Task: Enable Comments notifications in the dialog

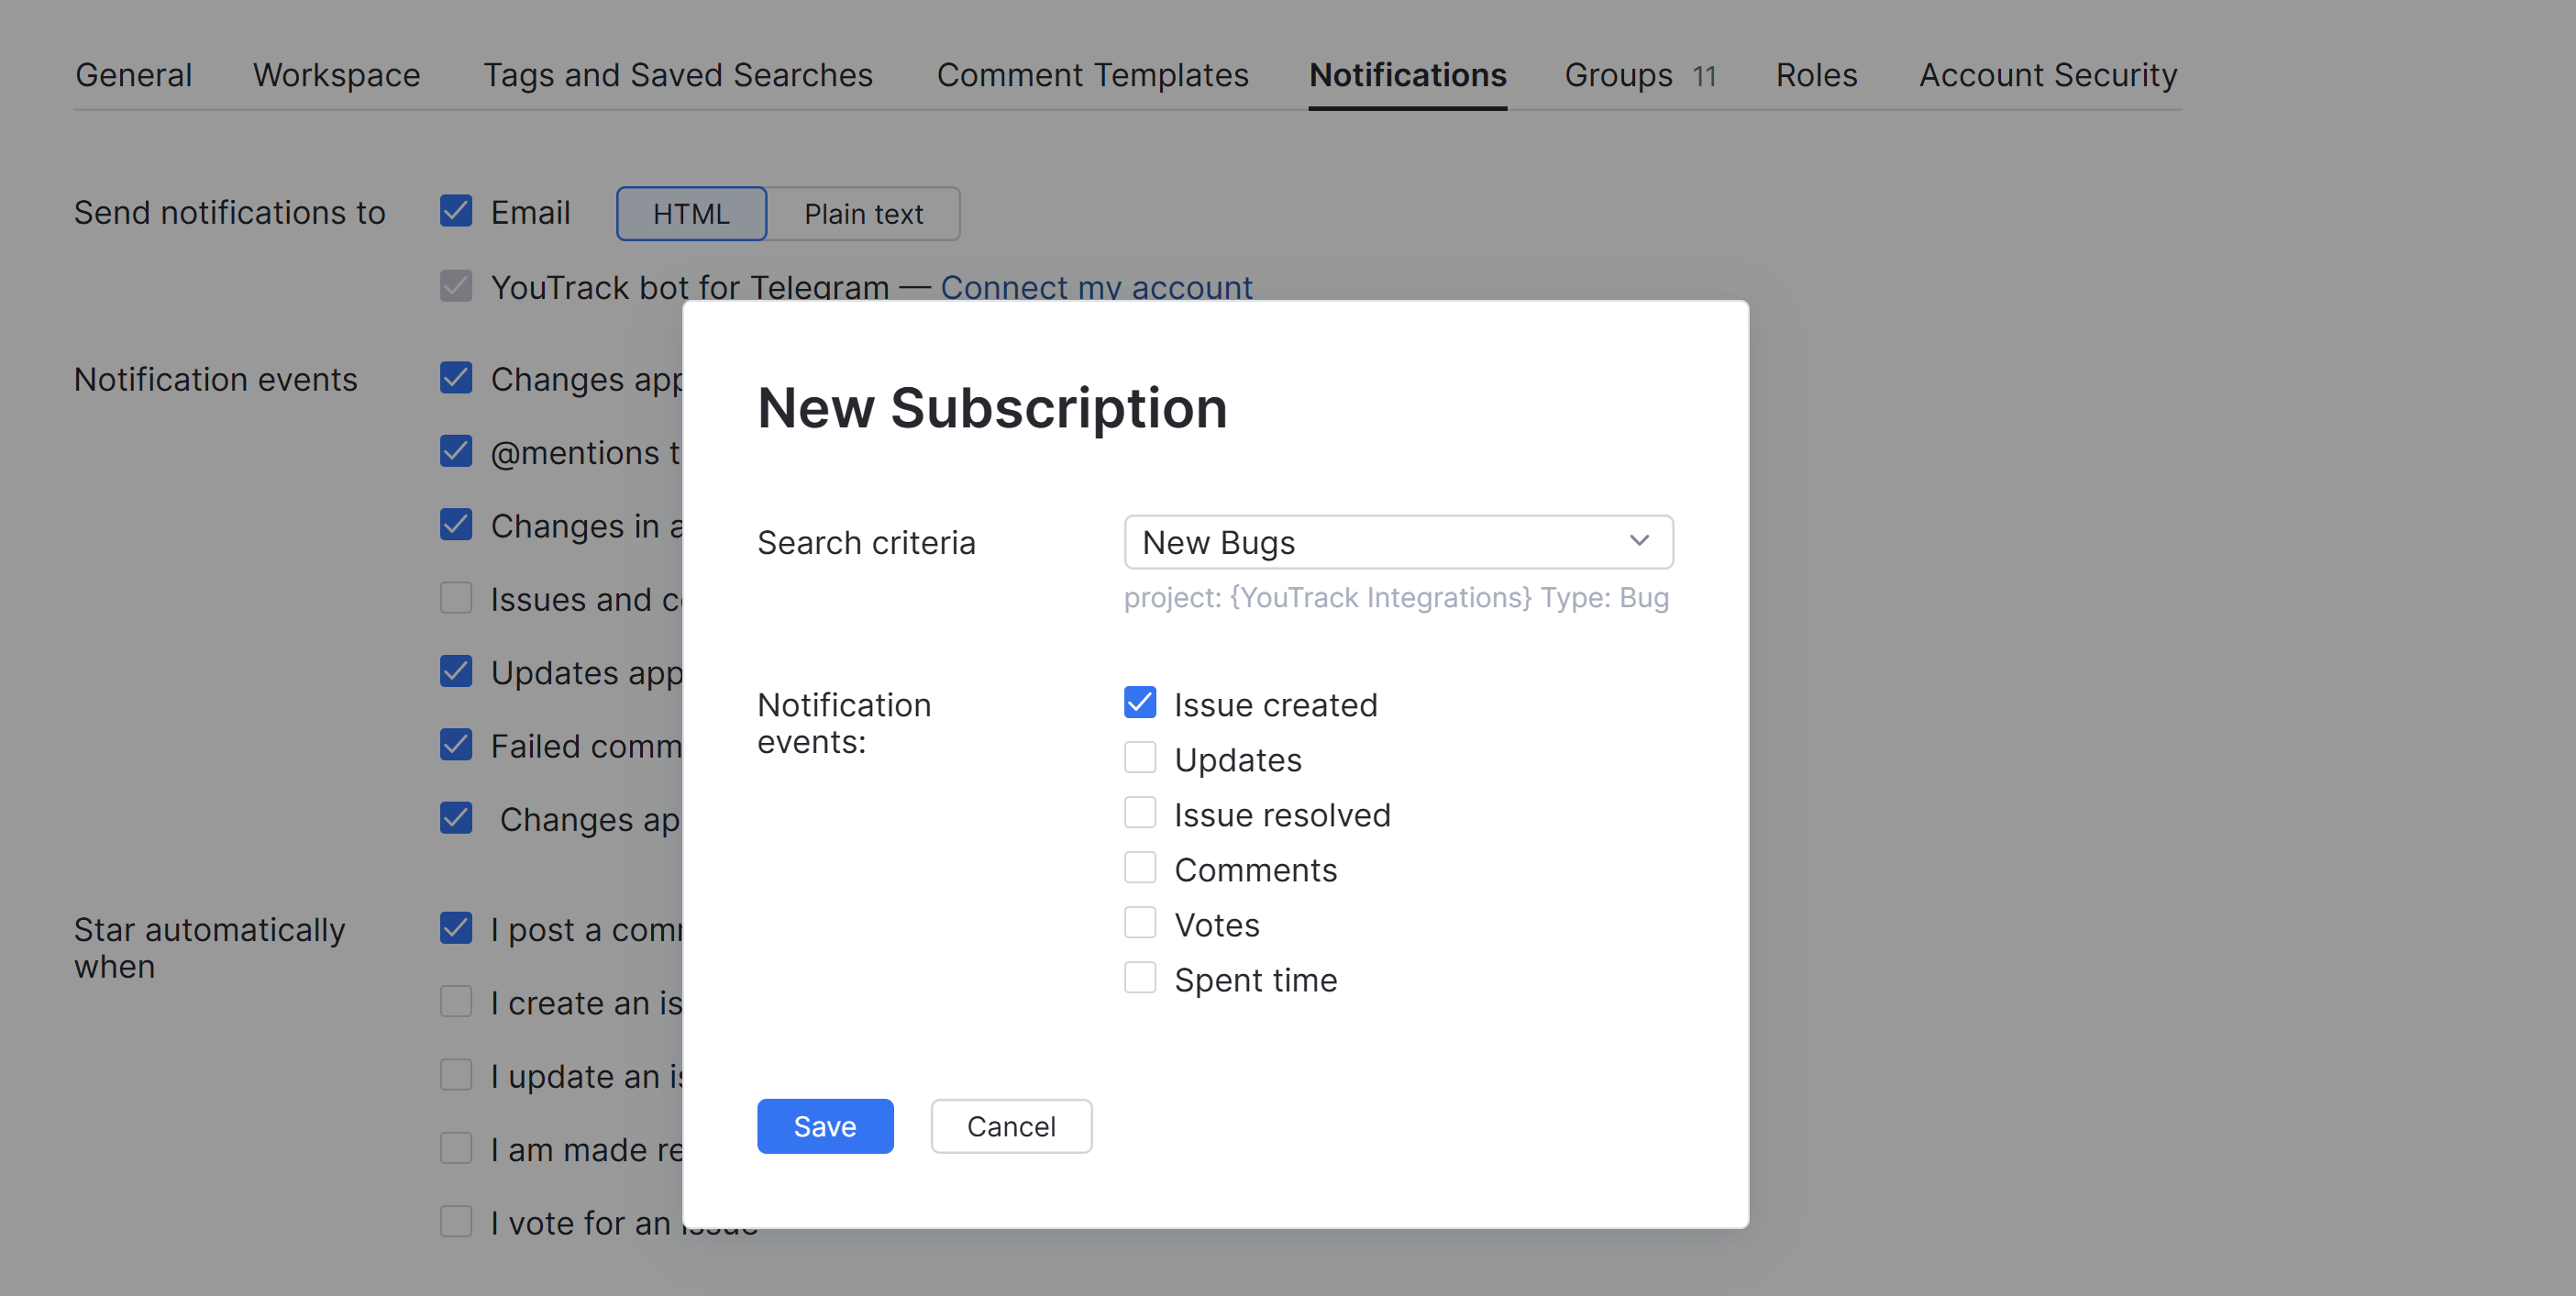Action: coord(1139,868)
